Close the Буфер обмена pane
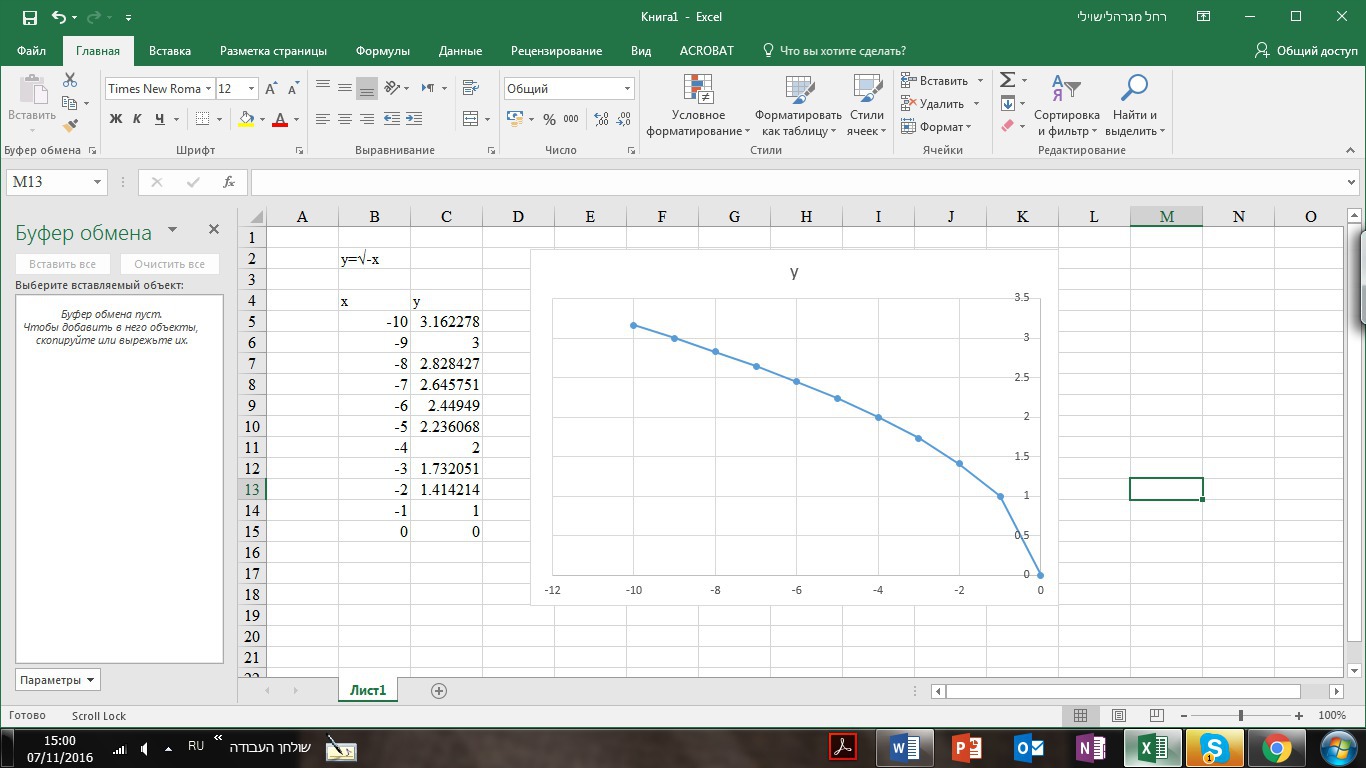Screen dimensions: 1366x768 pos(213,230)
